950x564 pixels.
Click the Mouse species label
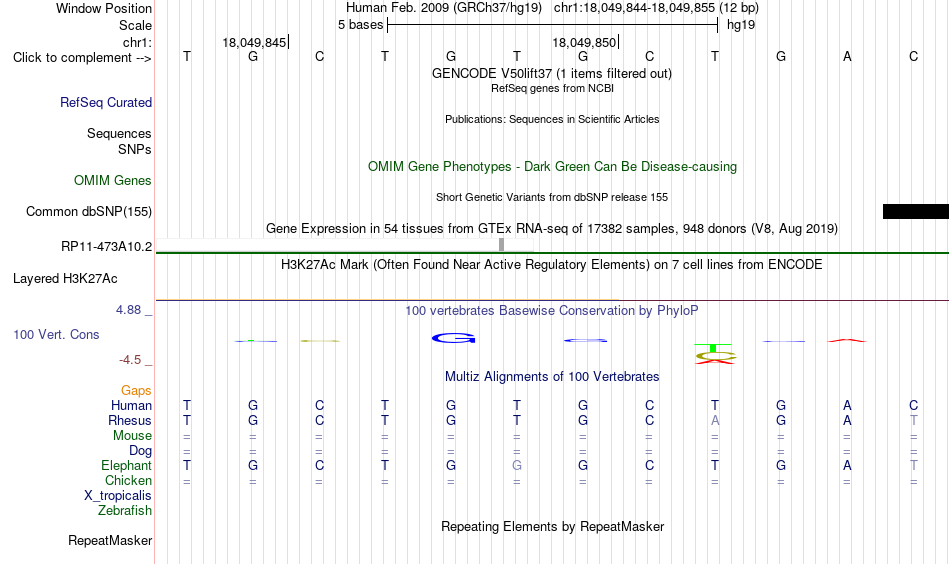132,436
